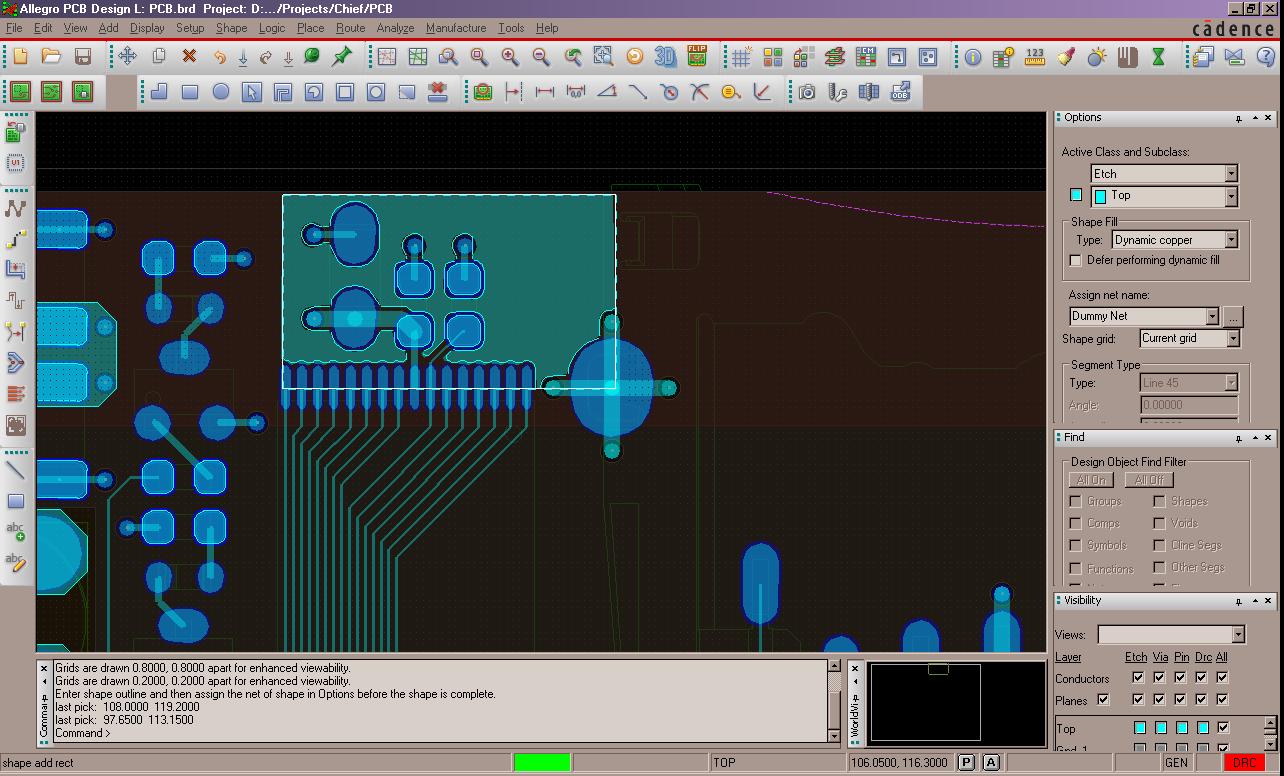Activate the Flip Design tool
Viewport: 1284px width, 776px height.
tap(697, 57)
